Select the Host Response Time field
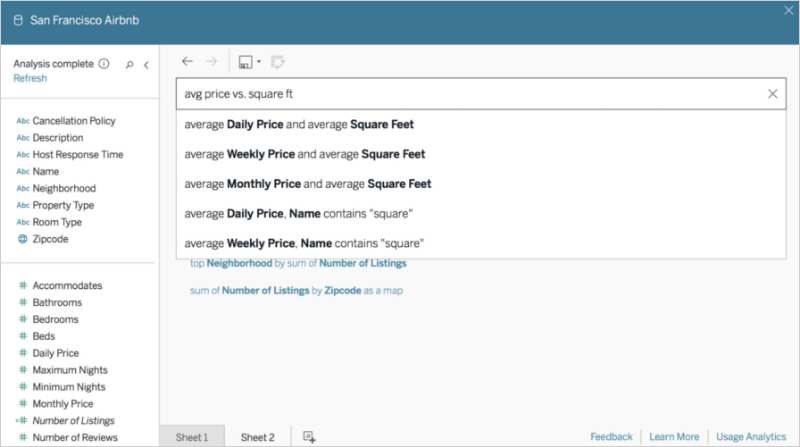The image size is (800, 447). 78,155
